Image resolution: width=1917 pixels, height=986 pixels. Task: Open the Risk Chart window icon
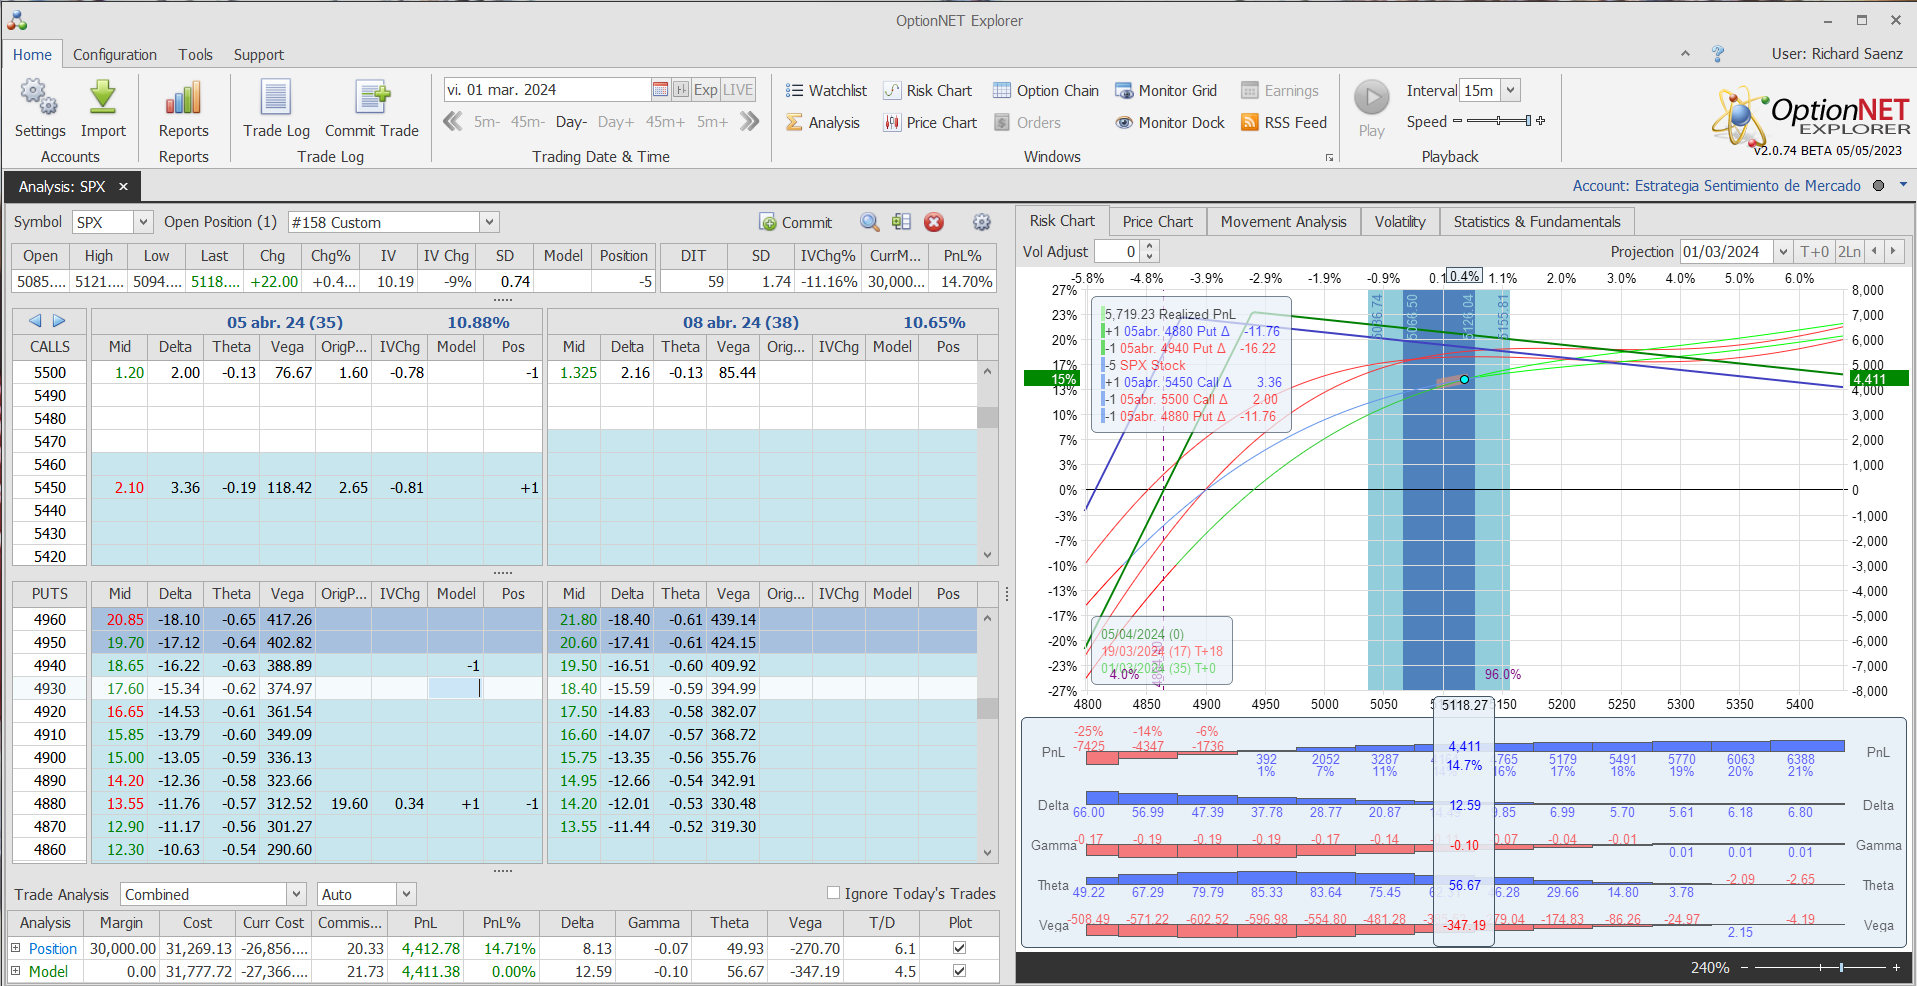coord(892,90)
